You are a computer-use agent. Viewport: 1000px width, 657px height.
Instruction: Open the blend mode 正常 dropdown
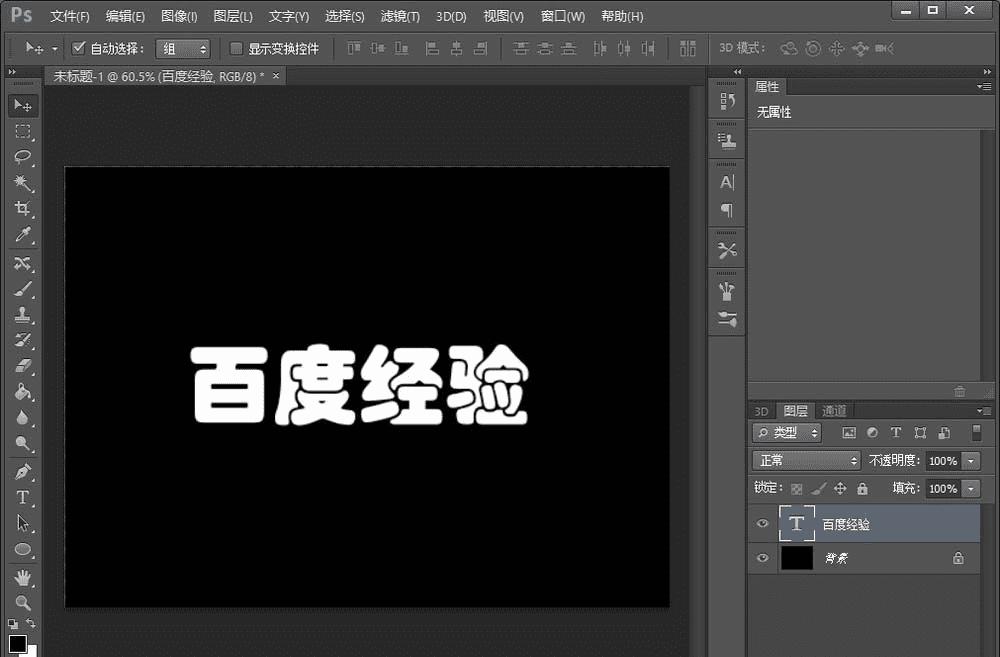pyautogui.click(x=807, y=460)
